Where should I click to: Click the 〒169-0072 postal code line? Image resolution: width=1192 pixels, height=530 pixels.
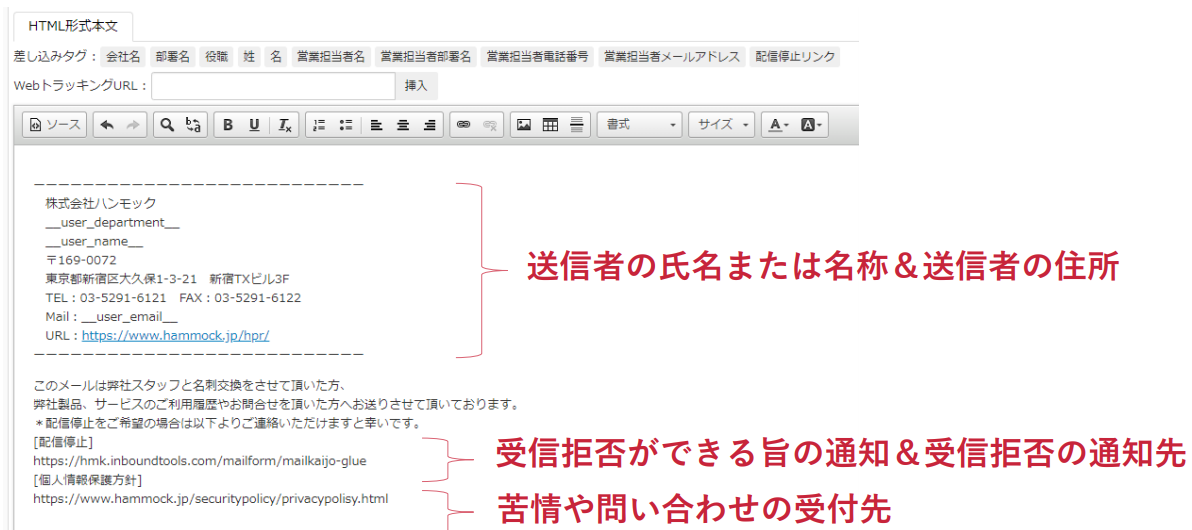point(81,260)
